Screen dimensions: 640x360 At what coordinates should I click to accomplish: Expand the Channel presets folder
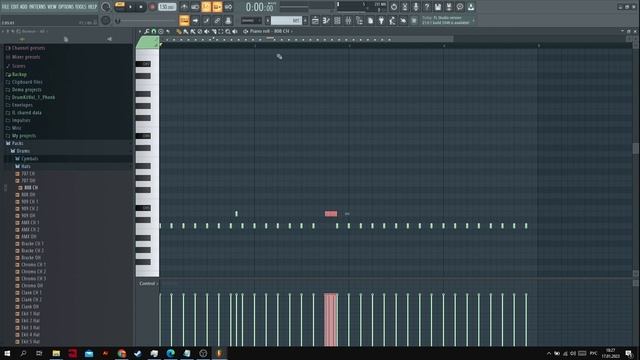click(x=28, y=48)
